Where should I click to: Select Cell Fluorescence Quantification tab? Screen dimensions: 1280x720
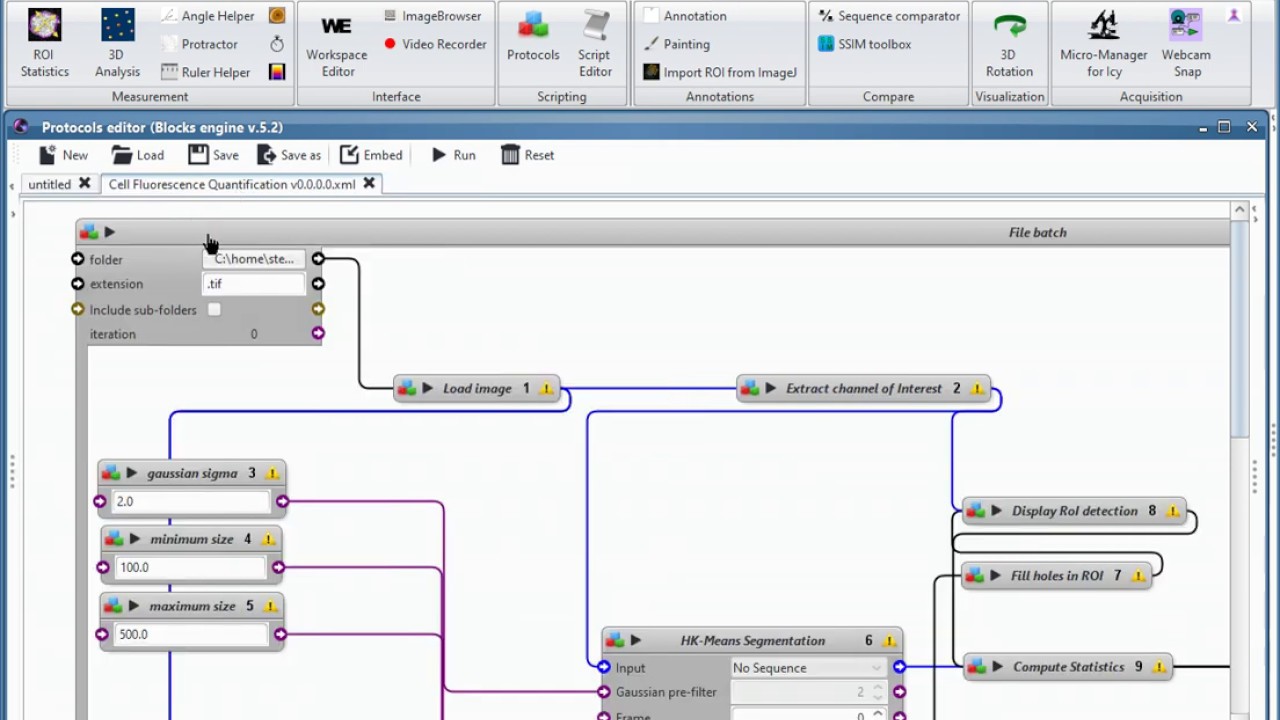pos(232,184)
